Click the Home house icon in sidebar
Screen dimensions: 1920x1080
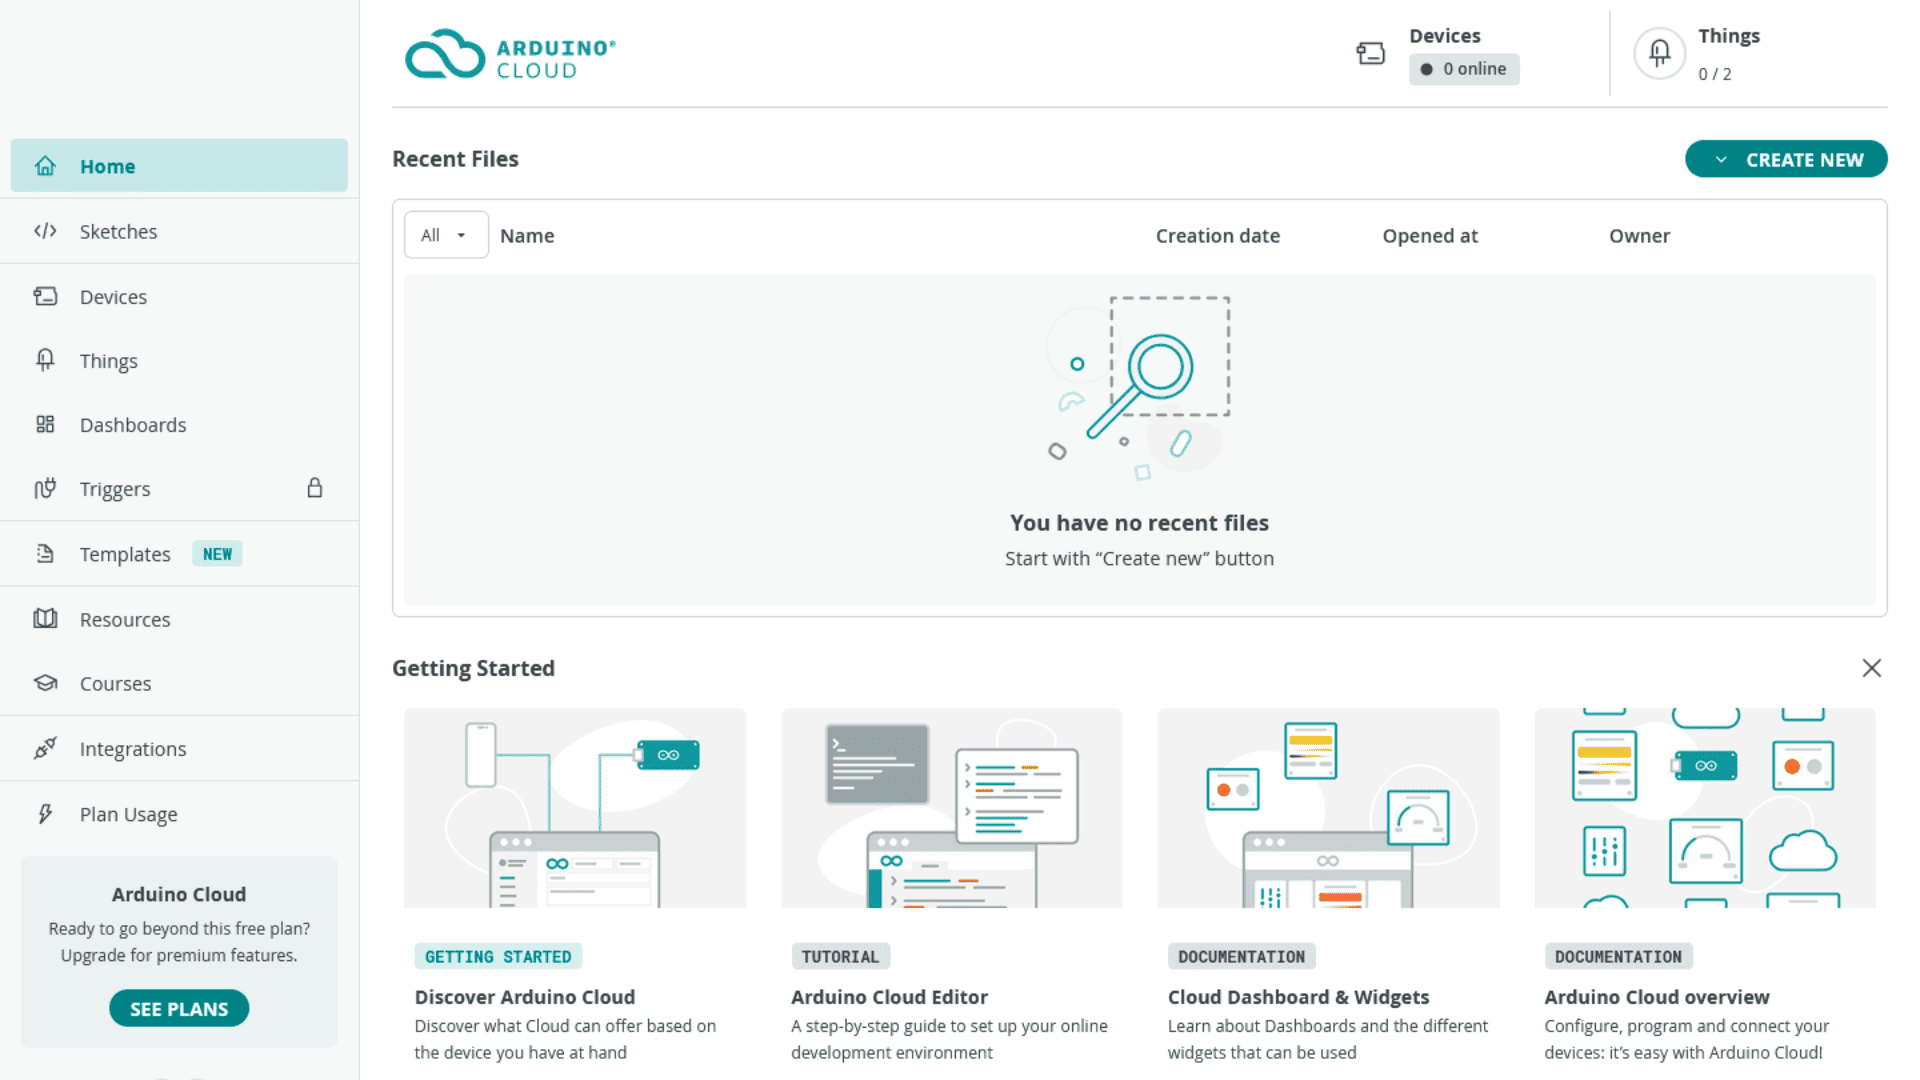45,166
